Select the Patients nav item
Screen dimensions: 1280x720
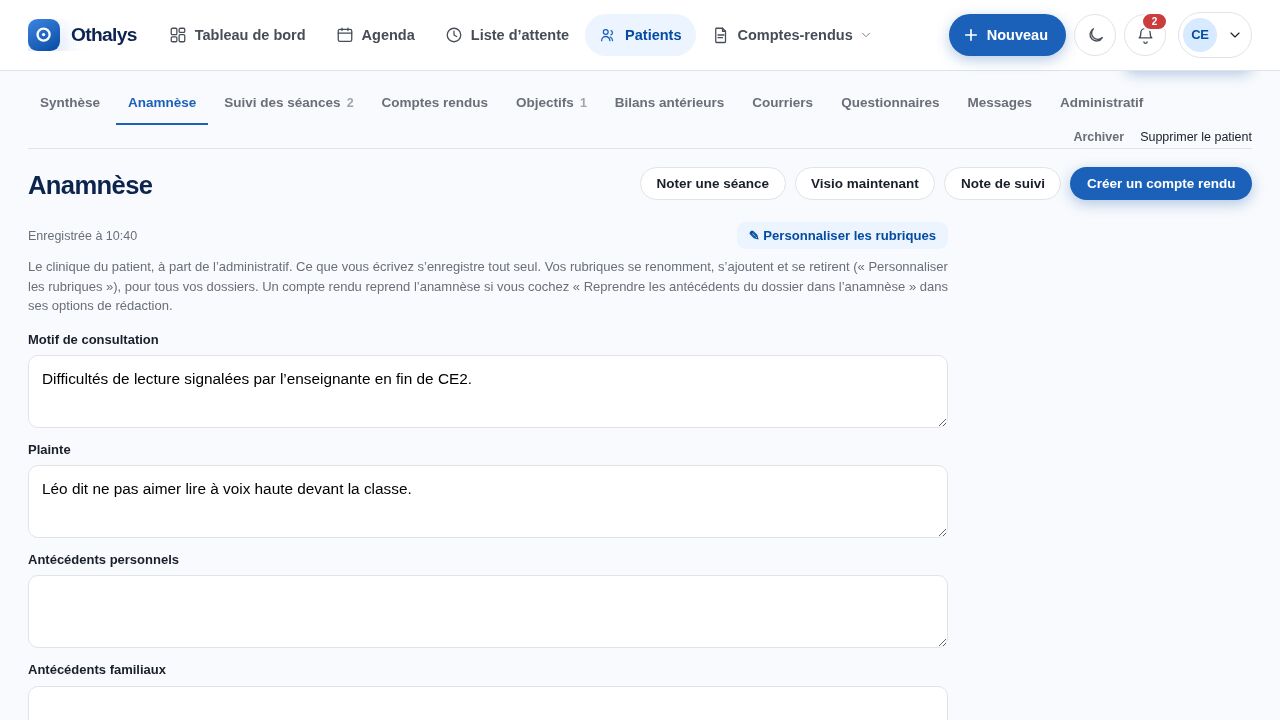pyautogui.click(x=640, y=35)
